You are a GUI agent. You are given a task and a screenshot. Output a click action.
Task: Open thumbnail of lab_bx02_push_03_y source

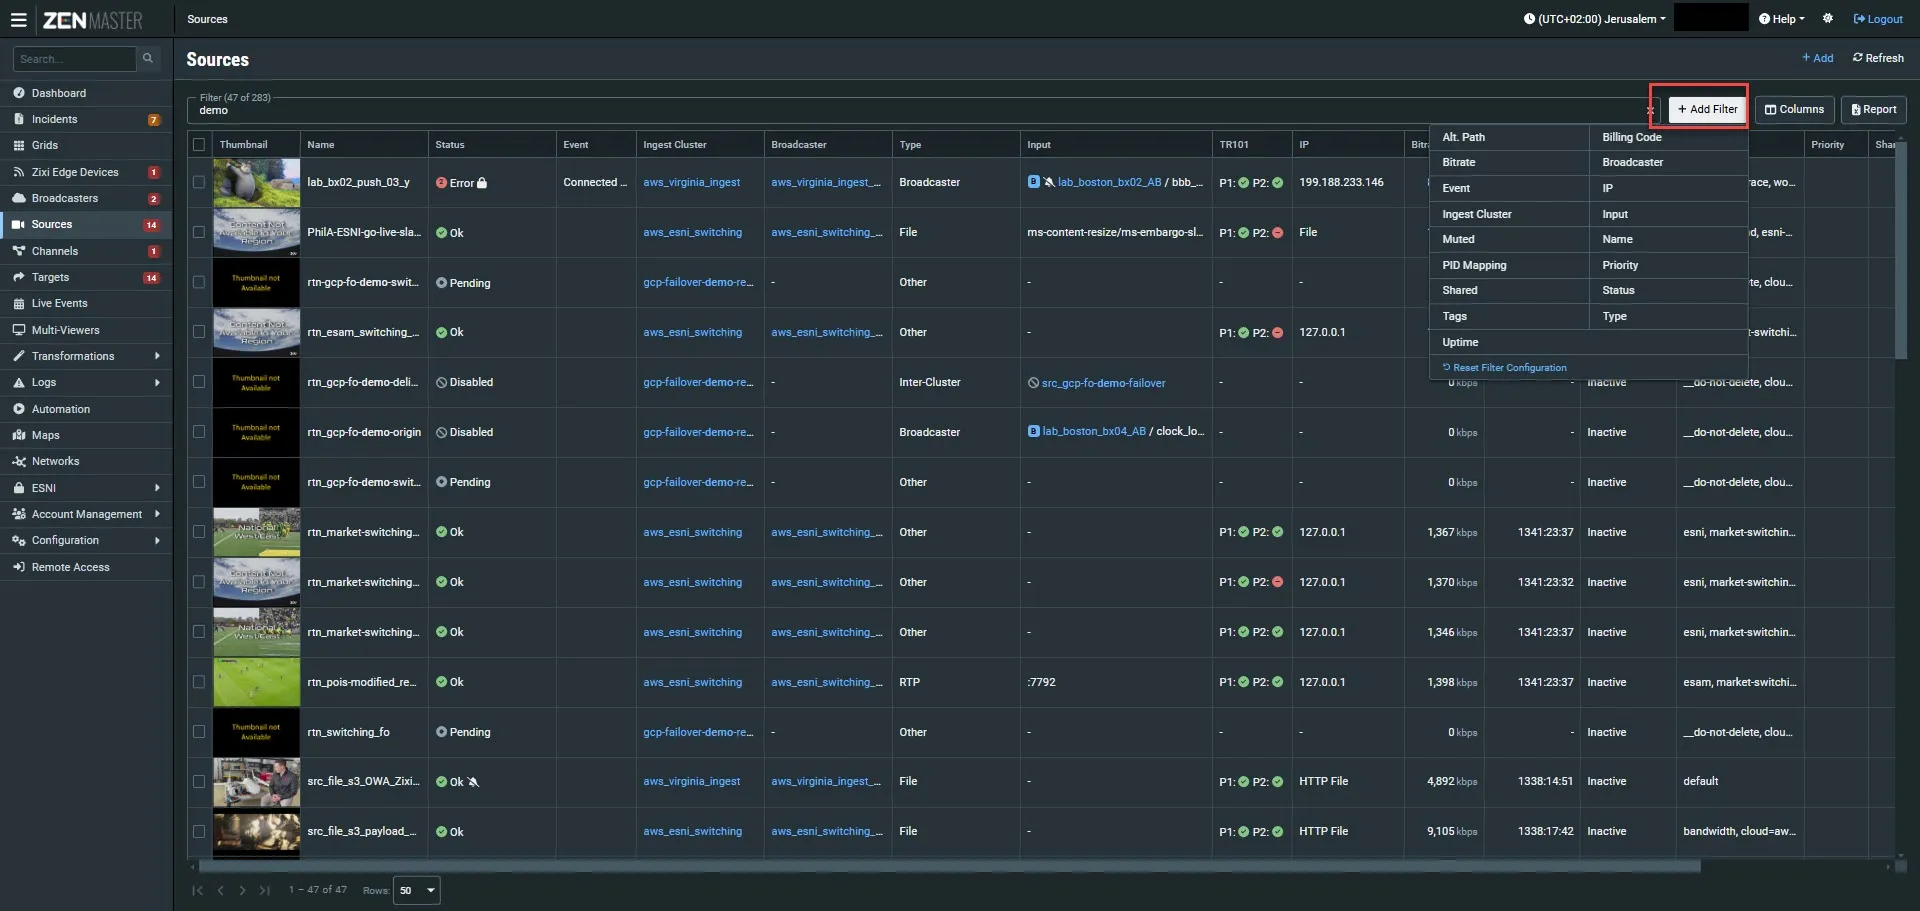click(256, 183)
